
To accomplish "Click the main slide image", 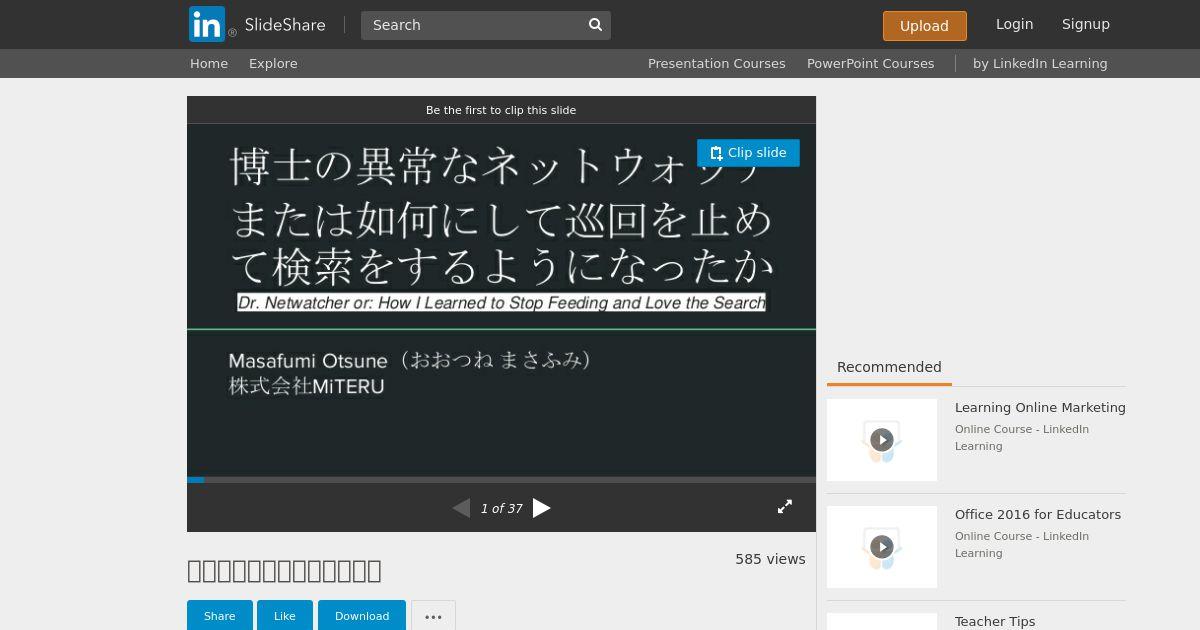I will tap(501, 300).
